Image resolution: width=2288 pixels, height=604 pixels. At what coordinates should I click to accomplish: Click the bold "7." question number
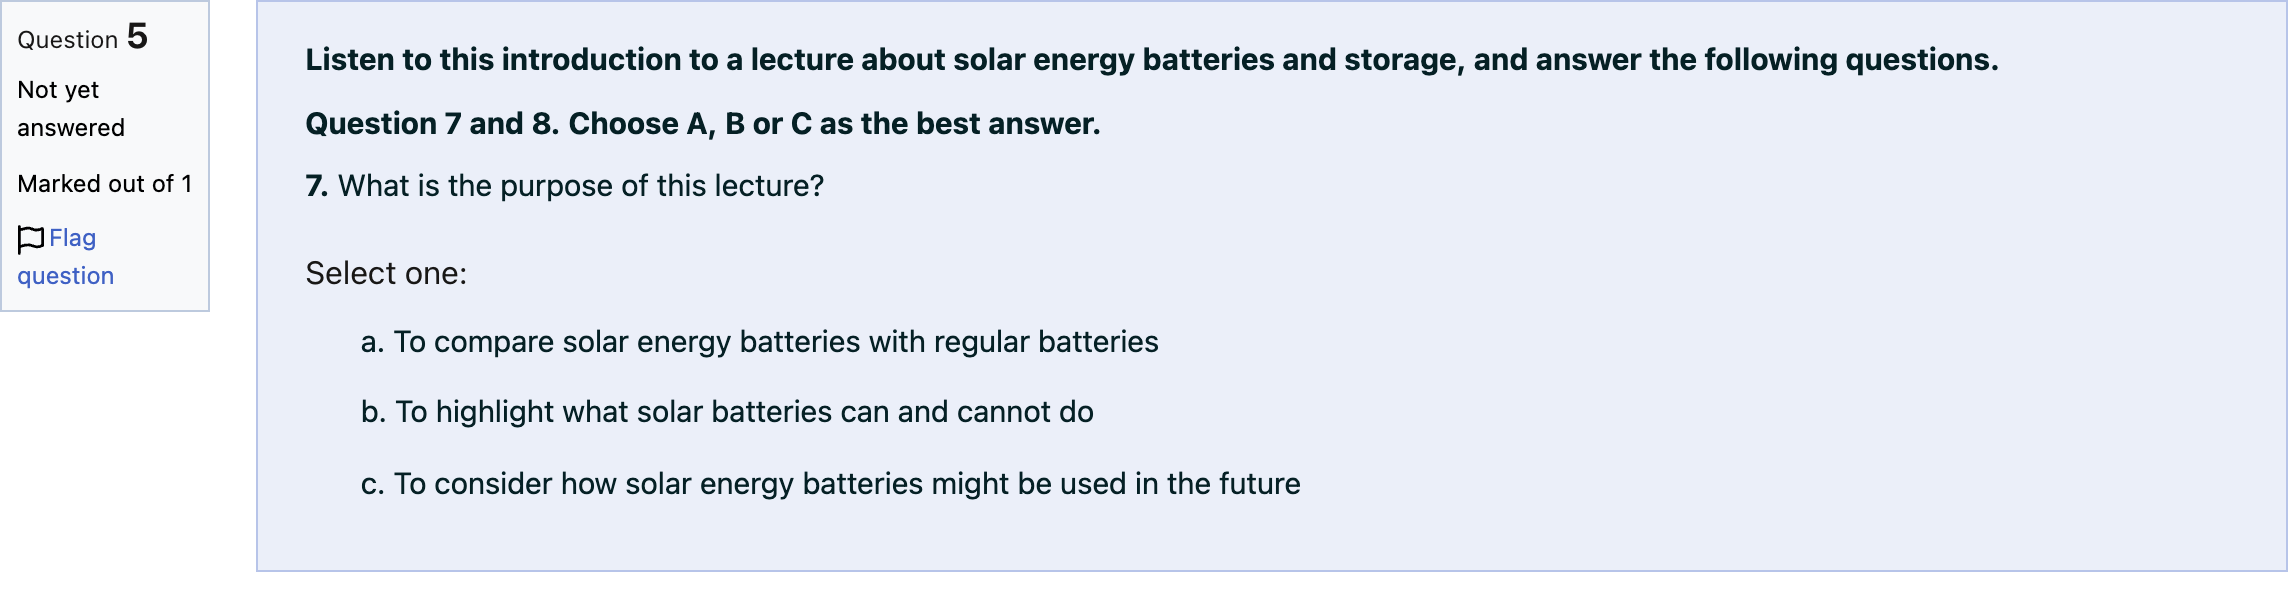click(x=317, y=186)
